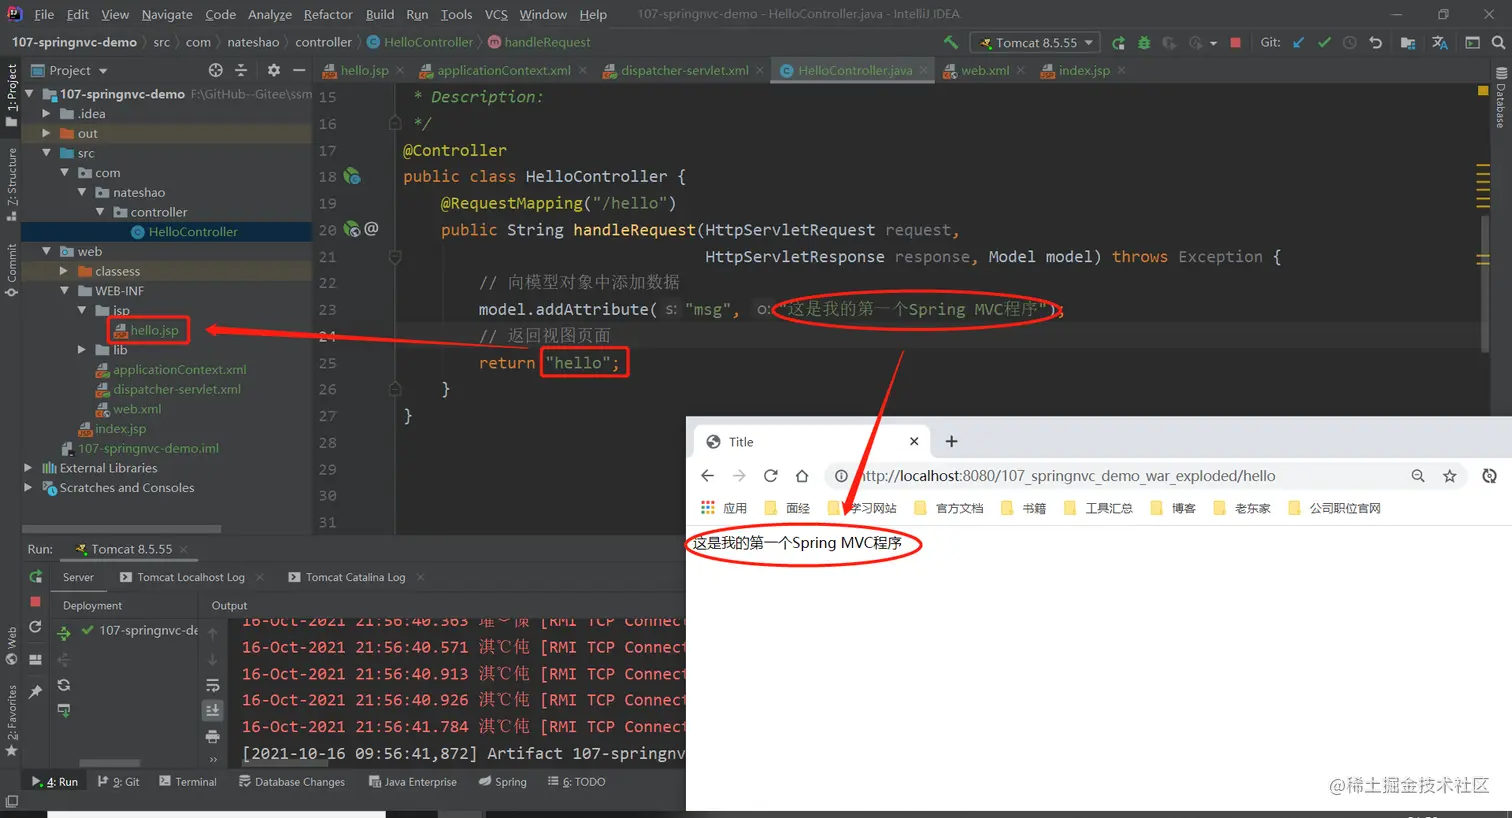
Task: Toggle soft-wrap in console output
Action: click(212, 685)
